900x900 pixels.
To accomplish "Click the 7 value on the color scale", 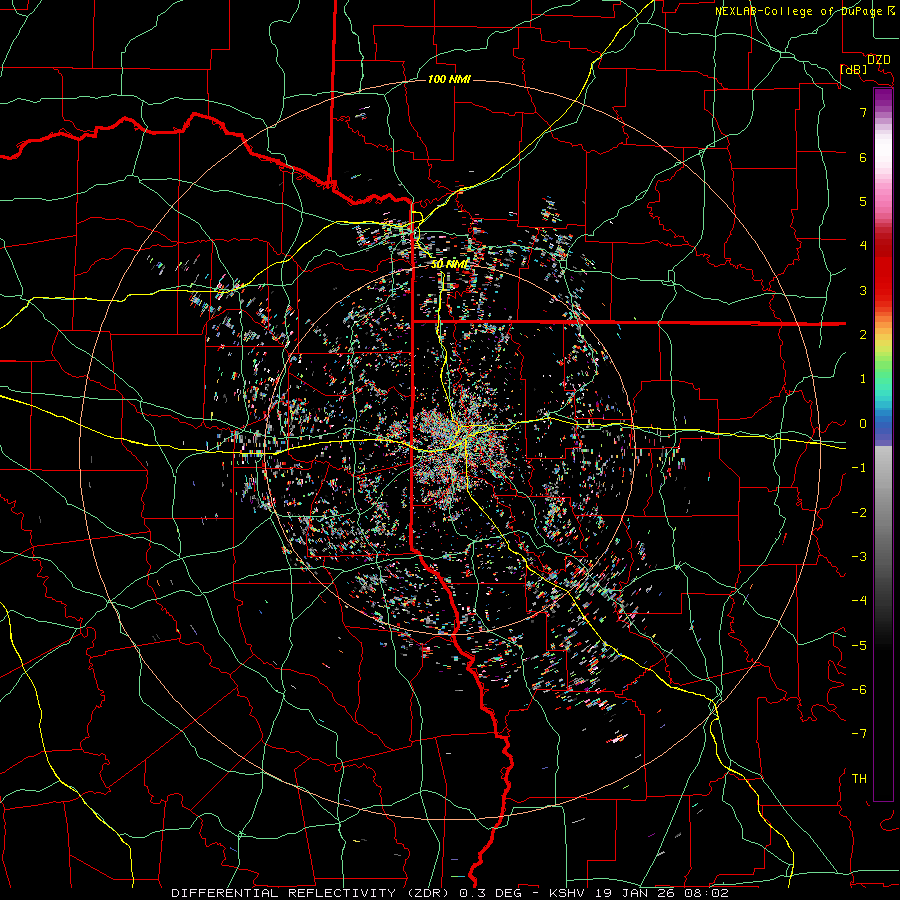I will [863, 112].
